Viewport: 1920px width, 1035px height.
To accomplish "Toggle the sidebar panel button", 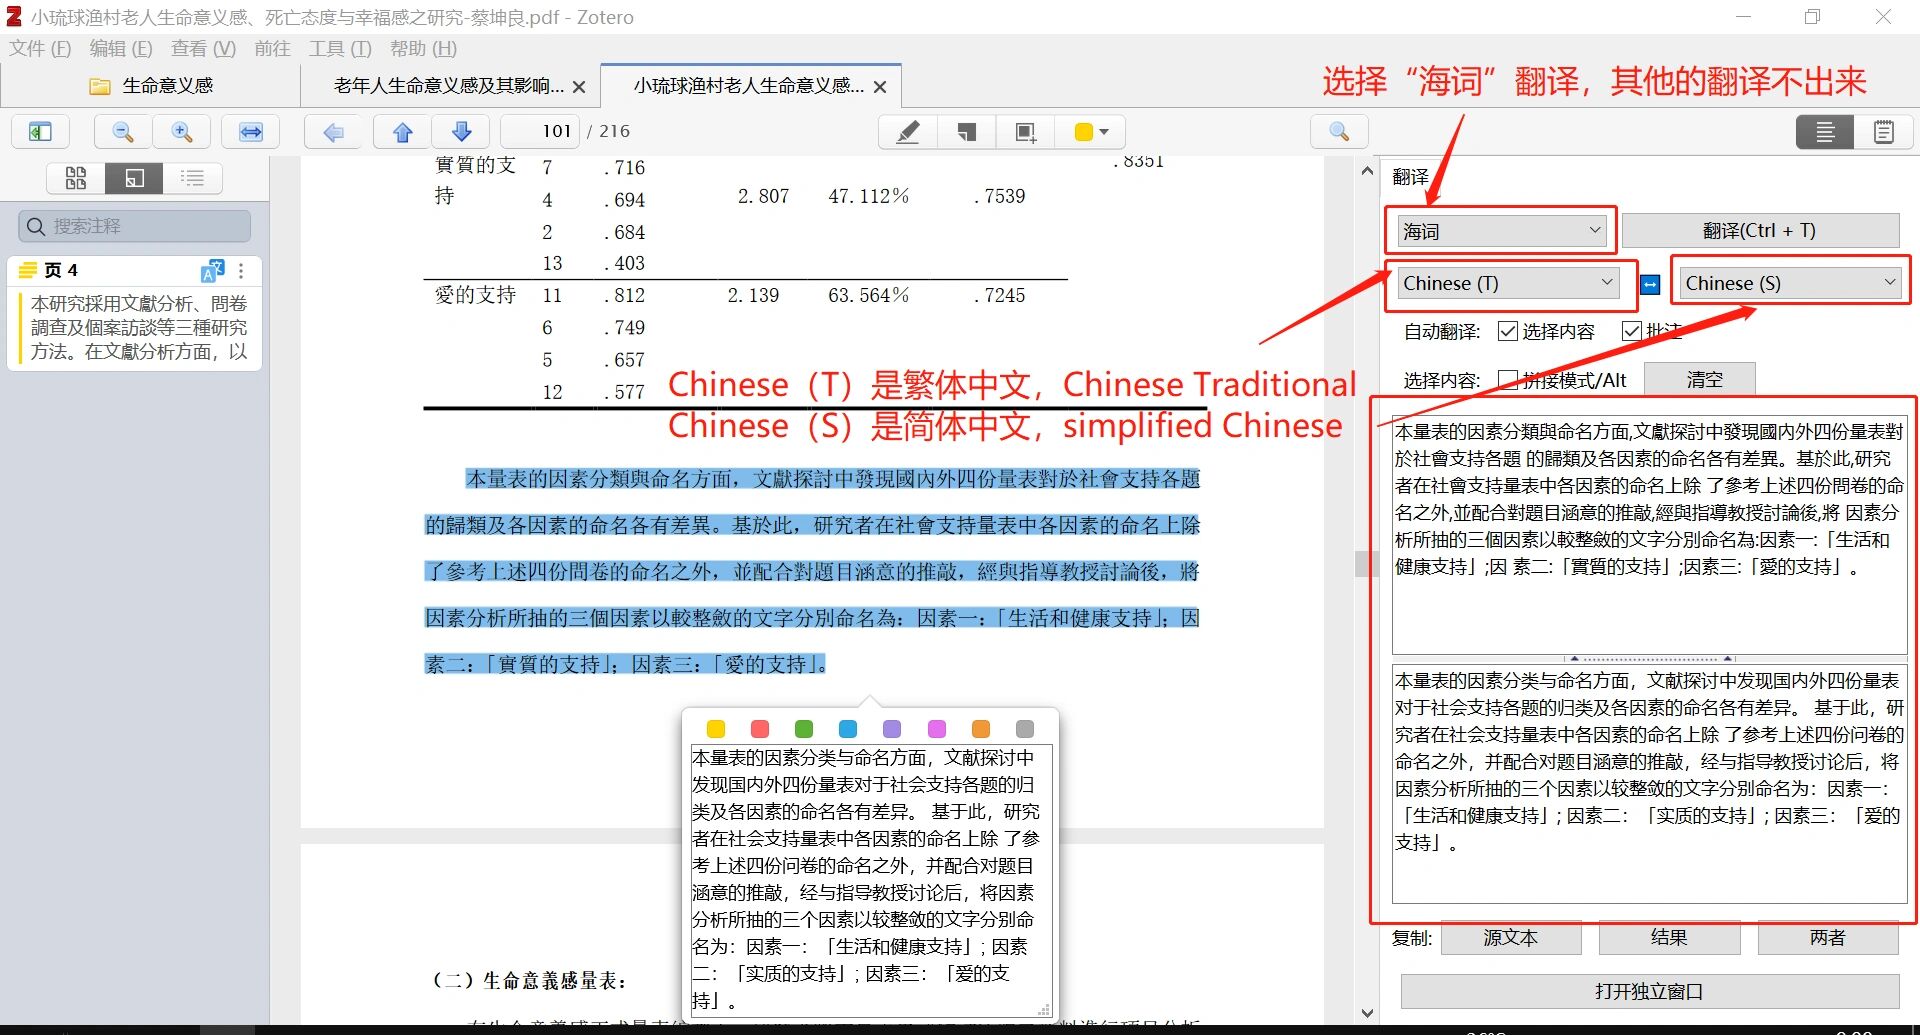I will point(40,132).
